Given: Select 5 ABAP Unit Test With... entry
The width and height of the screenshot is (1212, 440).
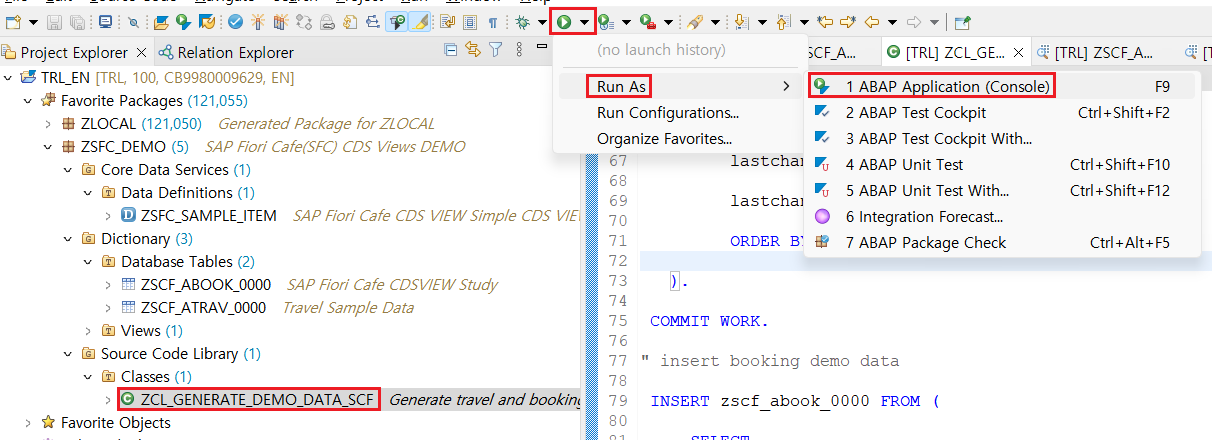Looking at the screenshot, I should [x=1003, y=191].
